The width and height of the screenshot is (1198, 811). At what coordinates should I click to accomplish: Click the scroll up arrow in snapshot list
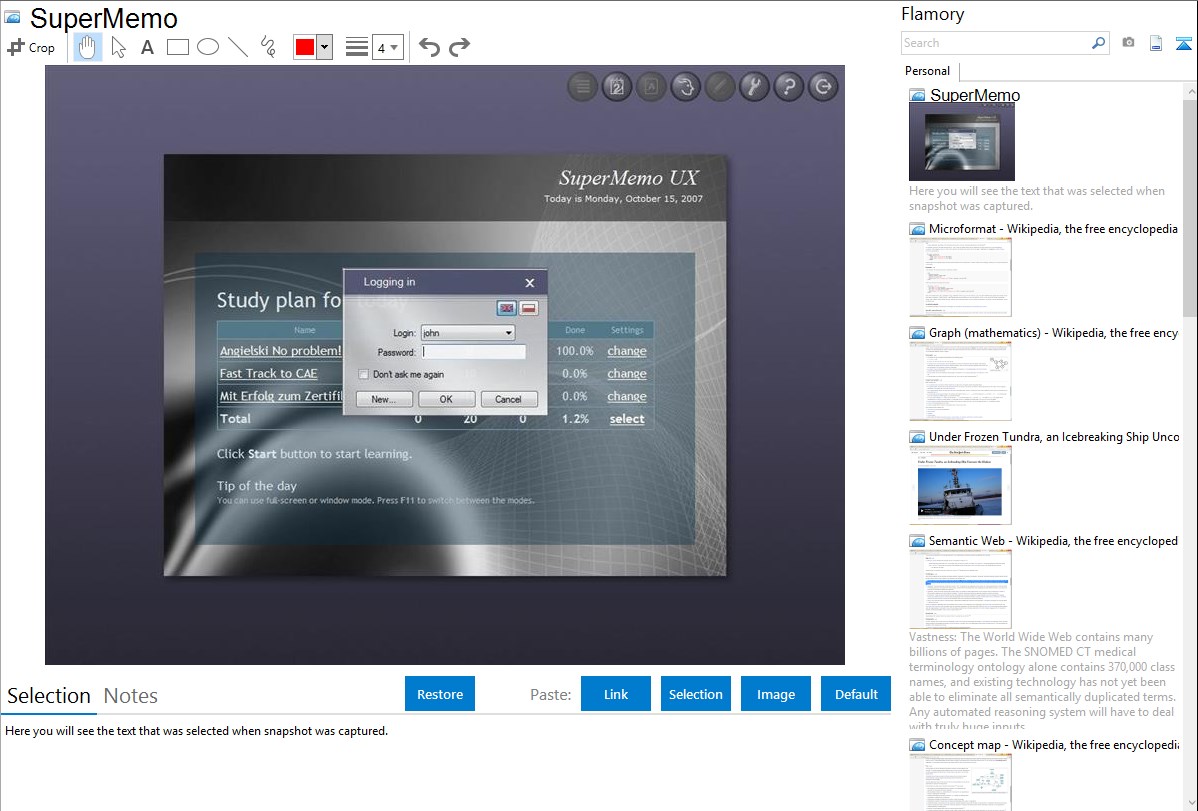[x=1190, y=91]
